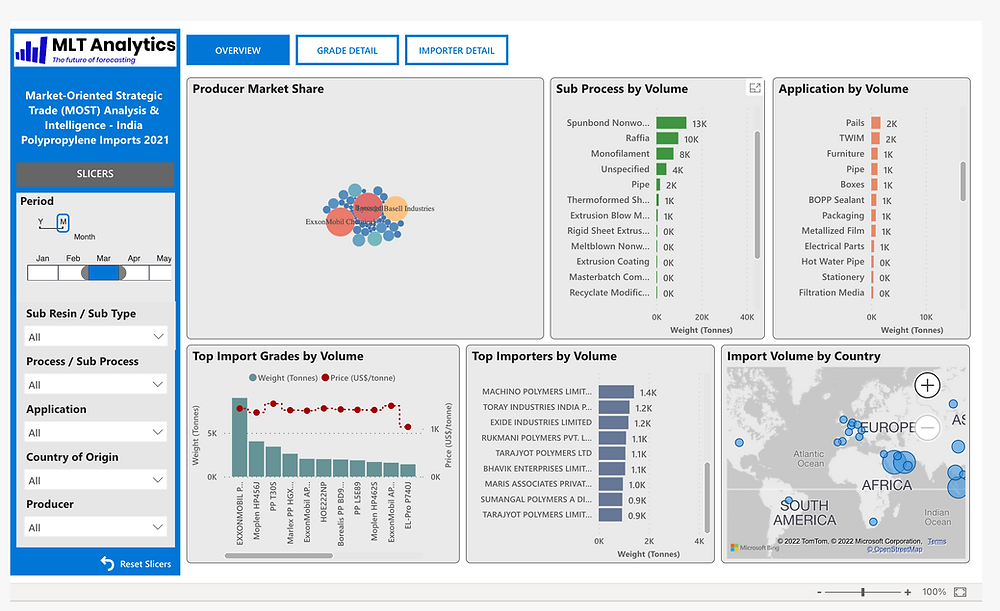Image resolution: width=1000 pixels, height=611 pixels.
Task: Click the Jan segment of the period slider
Action: pyautogui.click(x=43, y=273)
